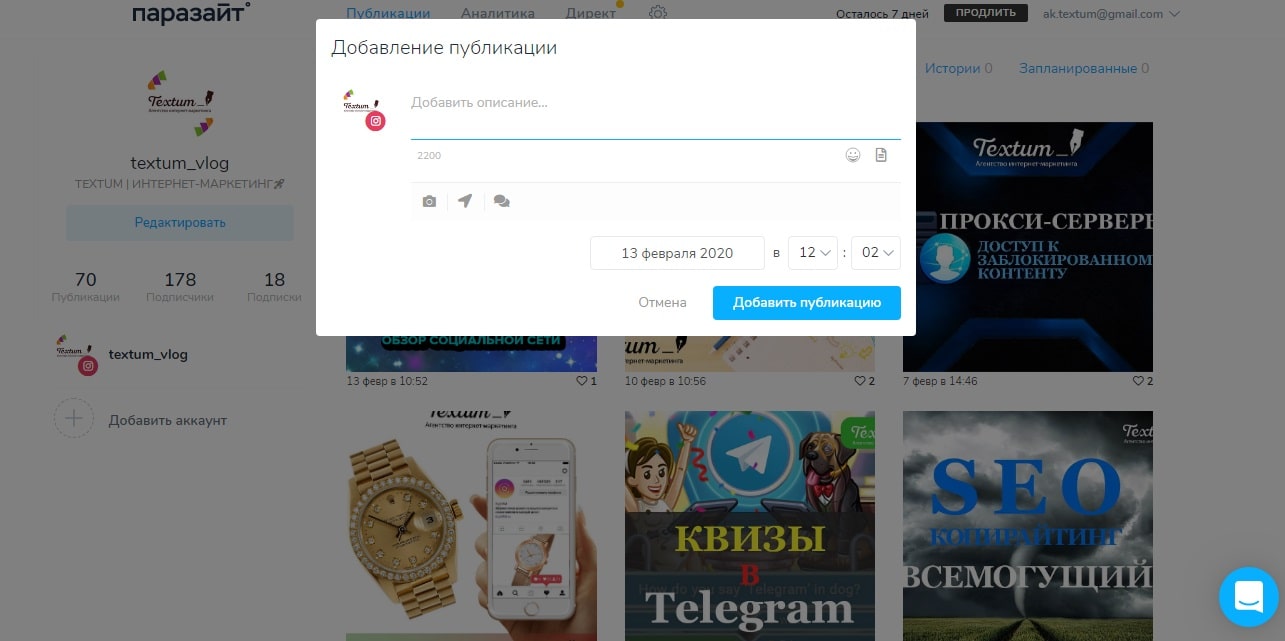
Task: Click the textum_vlog profile name heading
Action: tap(180, 163)
